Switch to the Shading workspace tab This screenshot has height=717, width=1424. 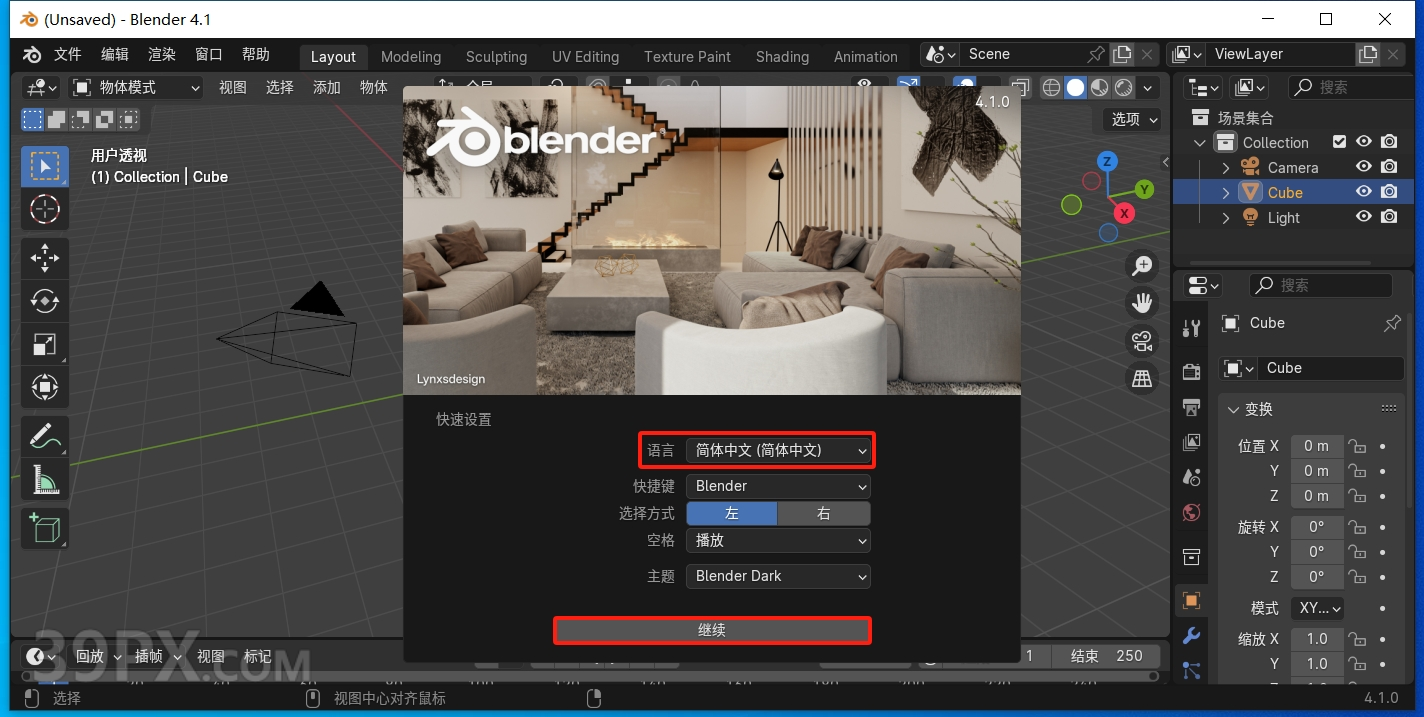[782, 56]
